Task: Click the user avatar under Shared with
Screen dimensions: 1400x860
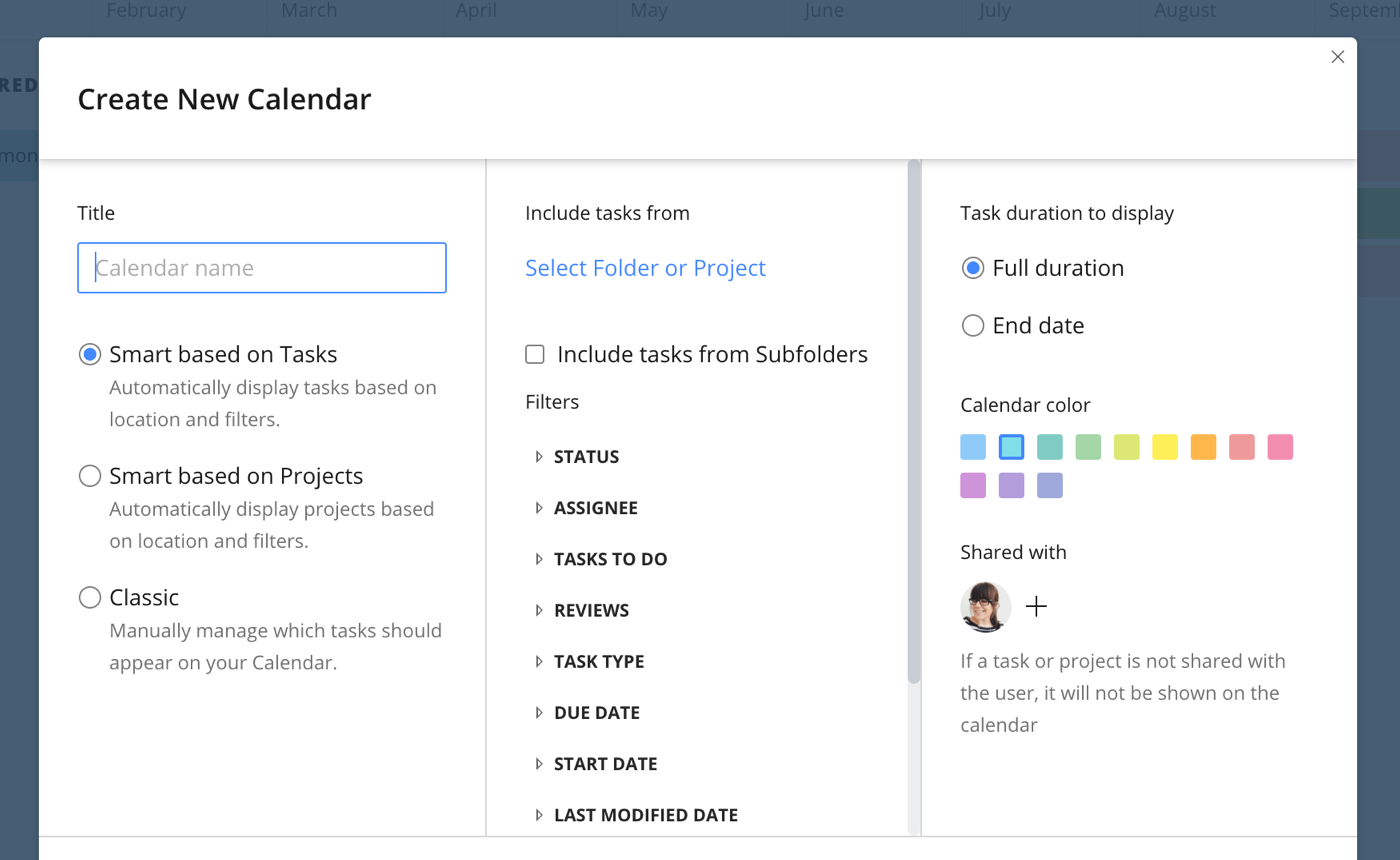Action: tap(985, 607)
